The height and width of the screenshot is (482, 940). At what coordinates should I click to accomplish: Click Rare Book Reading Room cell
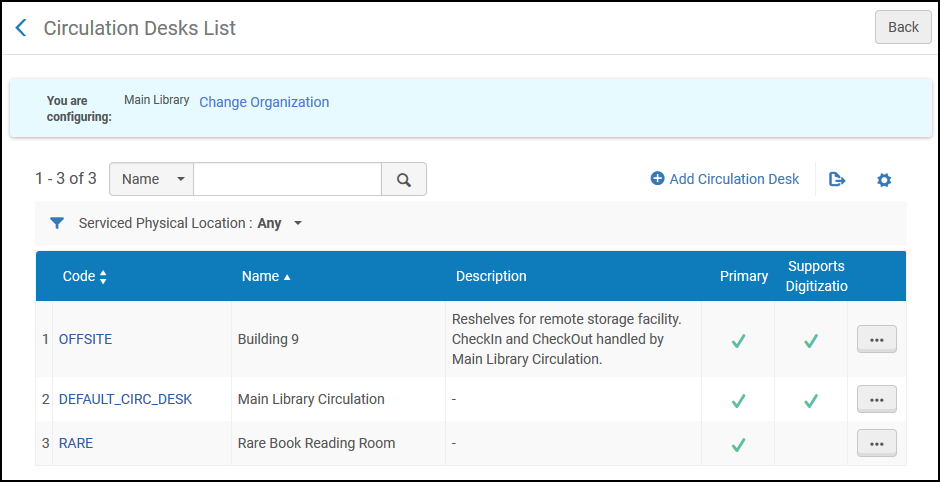pyautogui.click(x=317, y=444)
